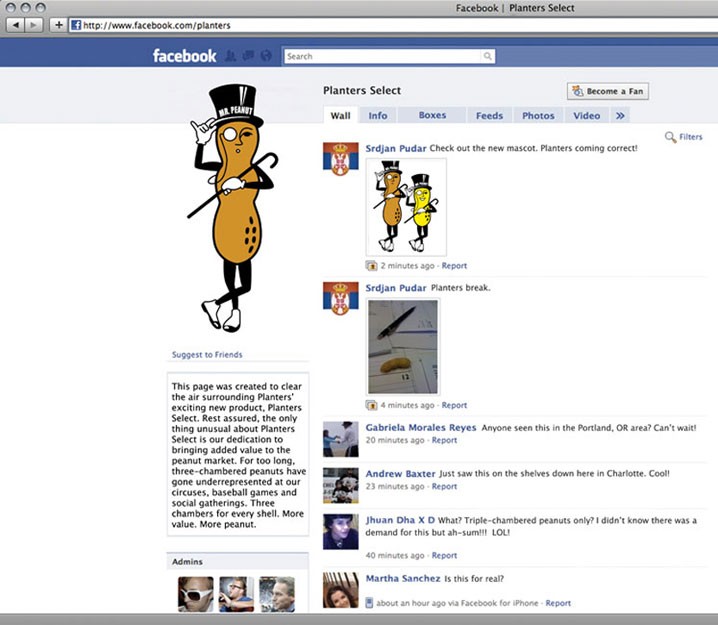Click the Suggest to Friends link

pyautogui.click(x=207, y=354)
